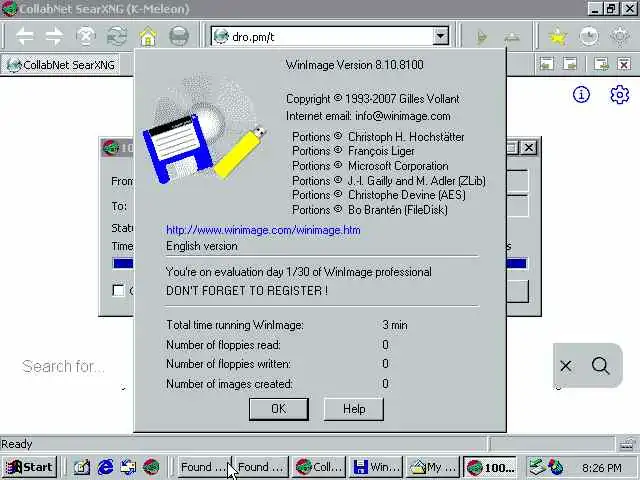640x480 pixels.
Task: Submit search with the magnifier icon
Action: tap(600, 366)
